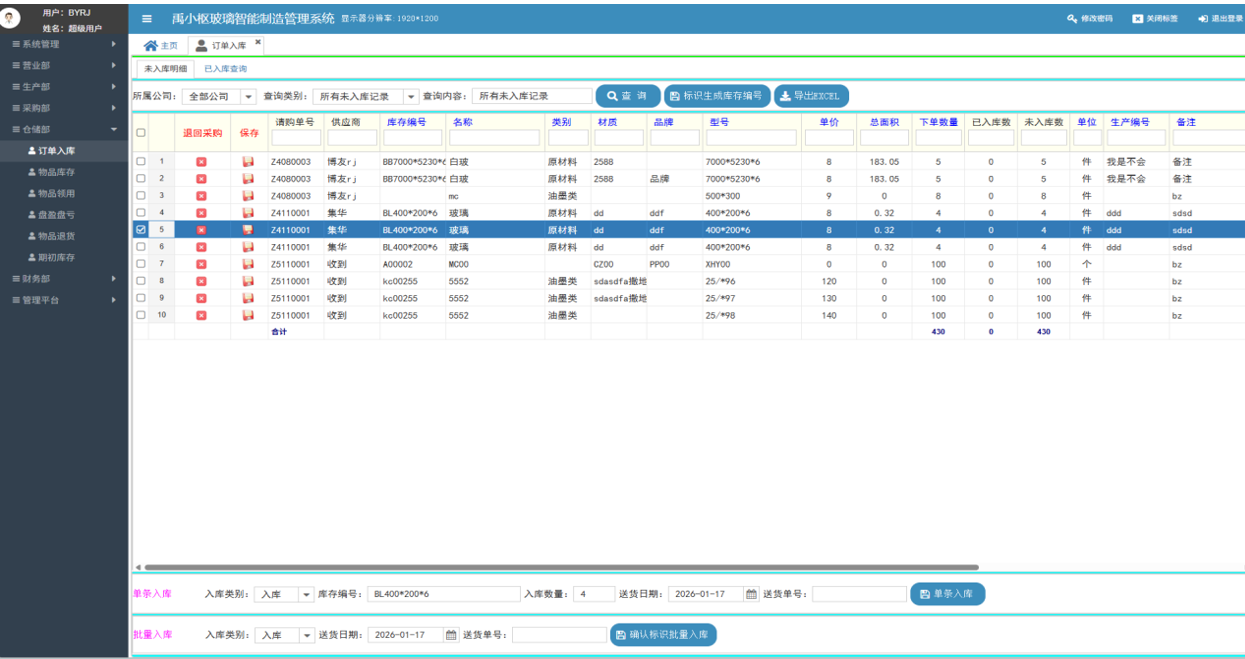This screenshot has height=659, width=1245.
Task: Click red return-purchase icon in row 1
Action: coord(201,161)
